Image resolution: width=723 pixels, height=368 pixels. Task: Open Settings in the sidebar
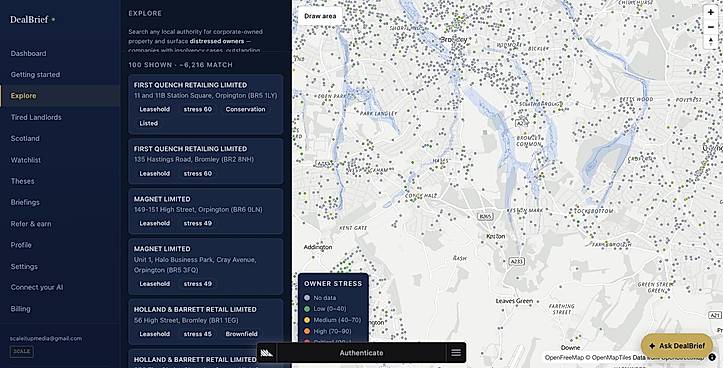(24, 267)
